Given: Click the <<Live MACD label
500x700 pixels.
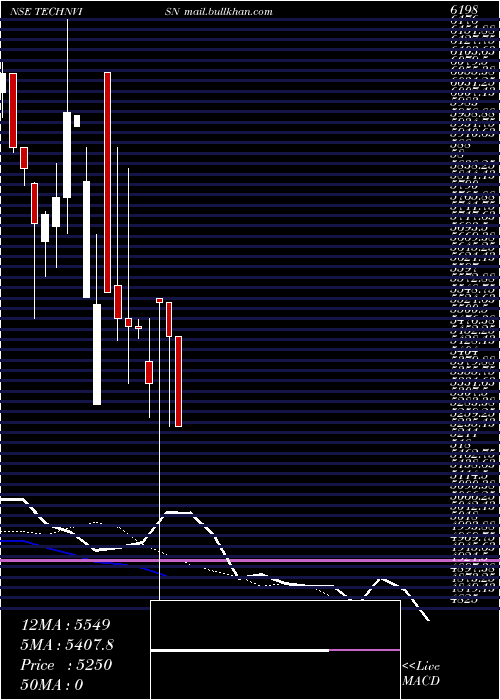Looking at the screenshot, I should [x=421, y=674].
